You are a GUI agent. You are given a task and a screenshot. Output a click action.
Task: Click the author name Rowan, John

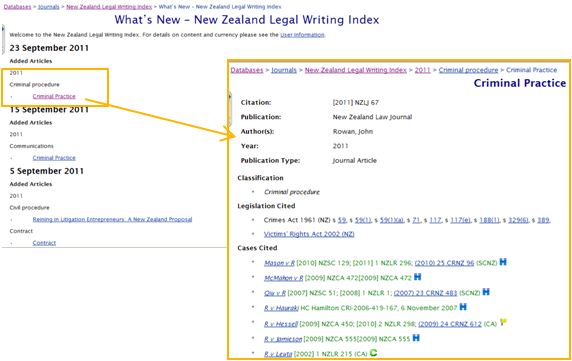pyautogui.click(x=353, y=132)
